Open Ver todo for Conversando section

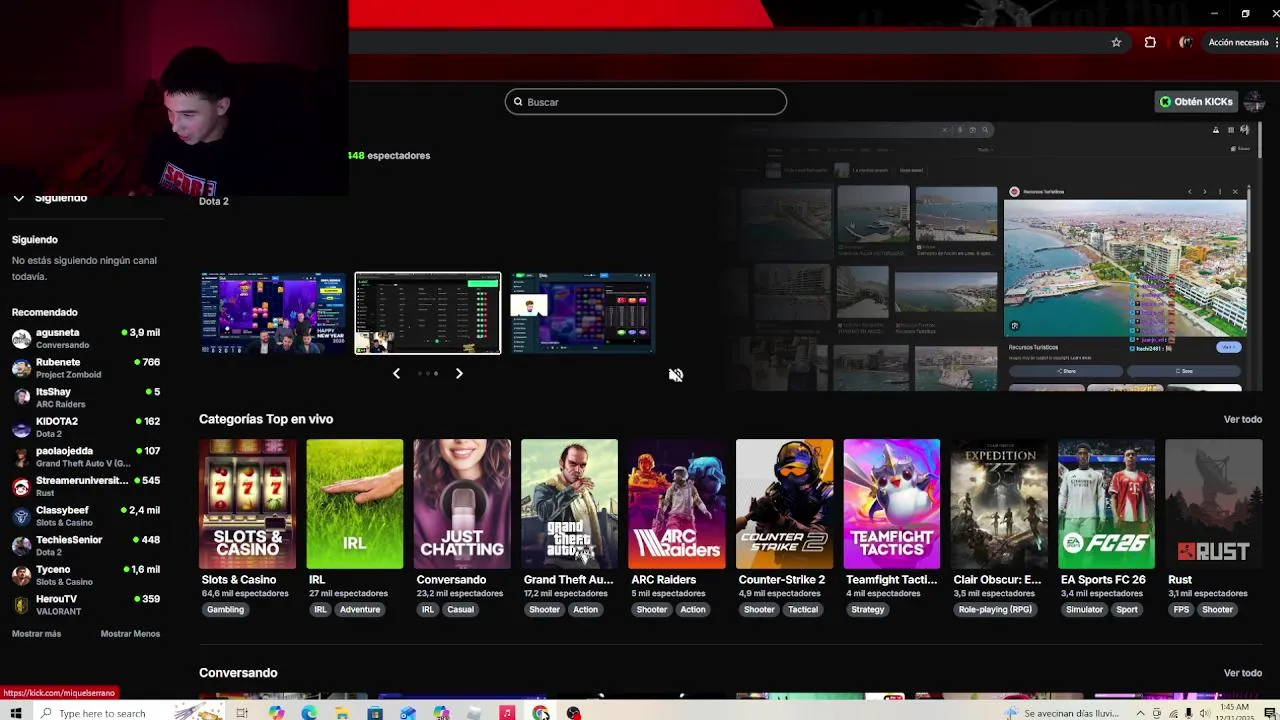(x=1243, y=674)
